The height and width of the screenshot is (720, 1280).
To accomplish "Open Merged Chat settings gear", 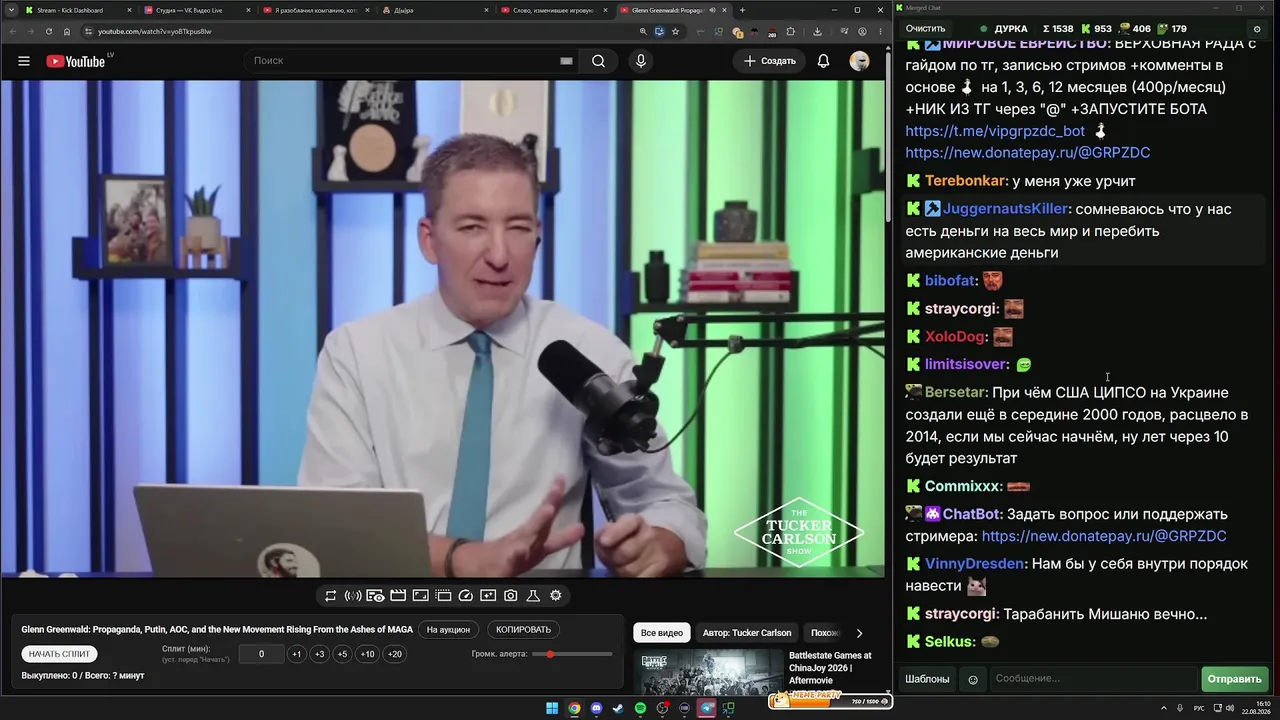I will (x=1257, y=29).
